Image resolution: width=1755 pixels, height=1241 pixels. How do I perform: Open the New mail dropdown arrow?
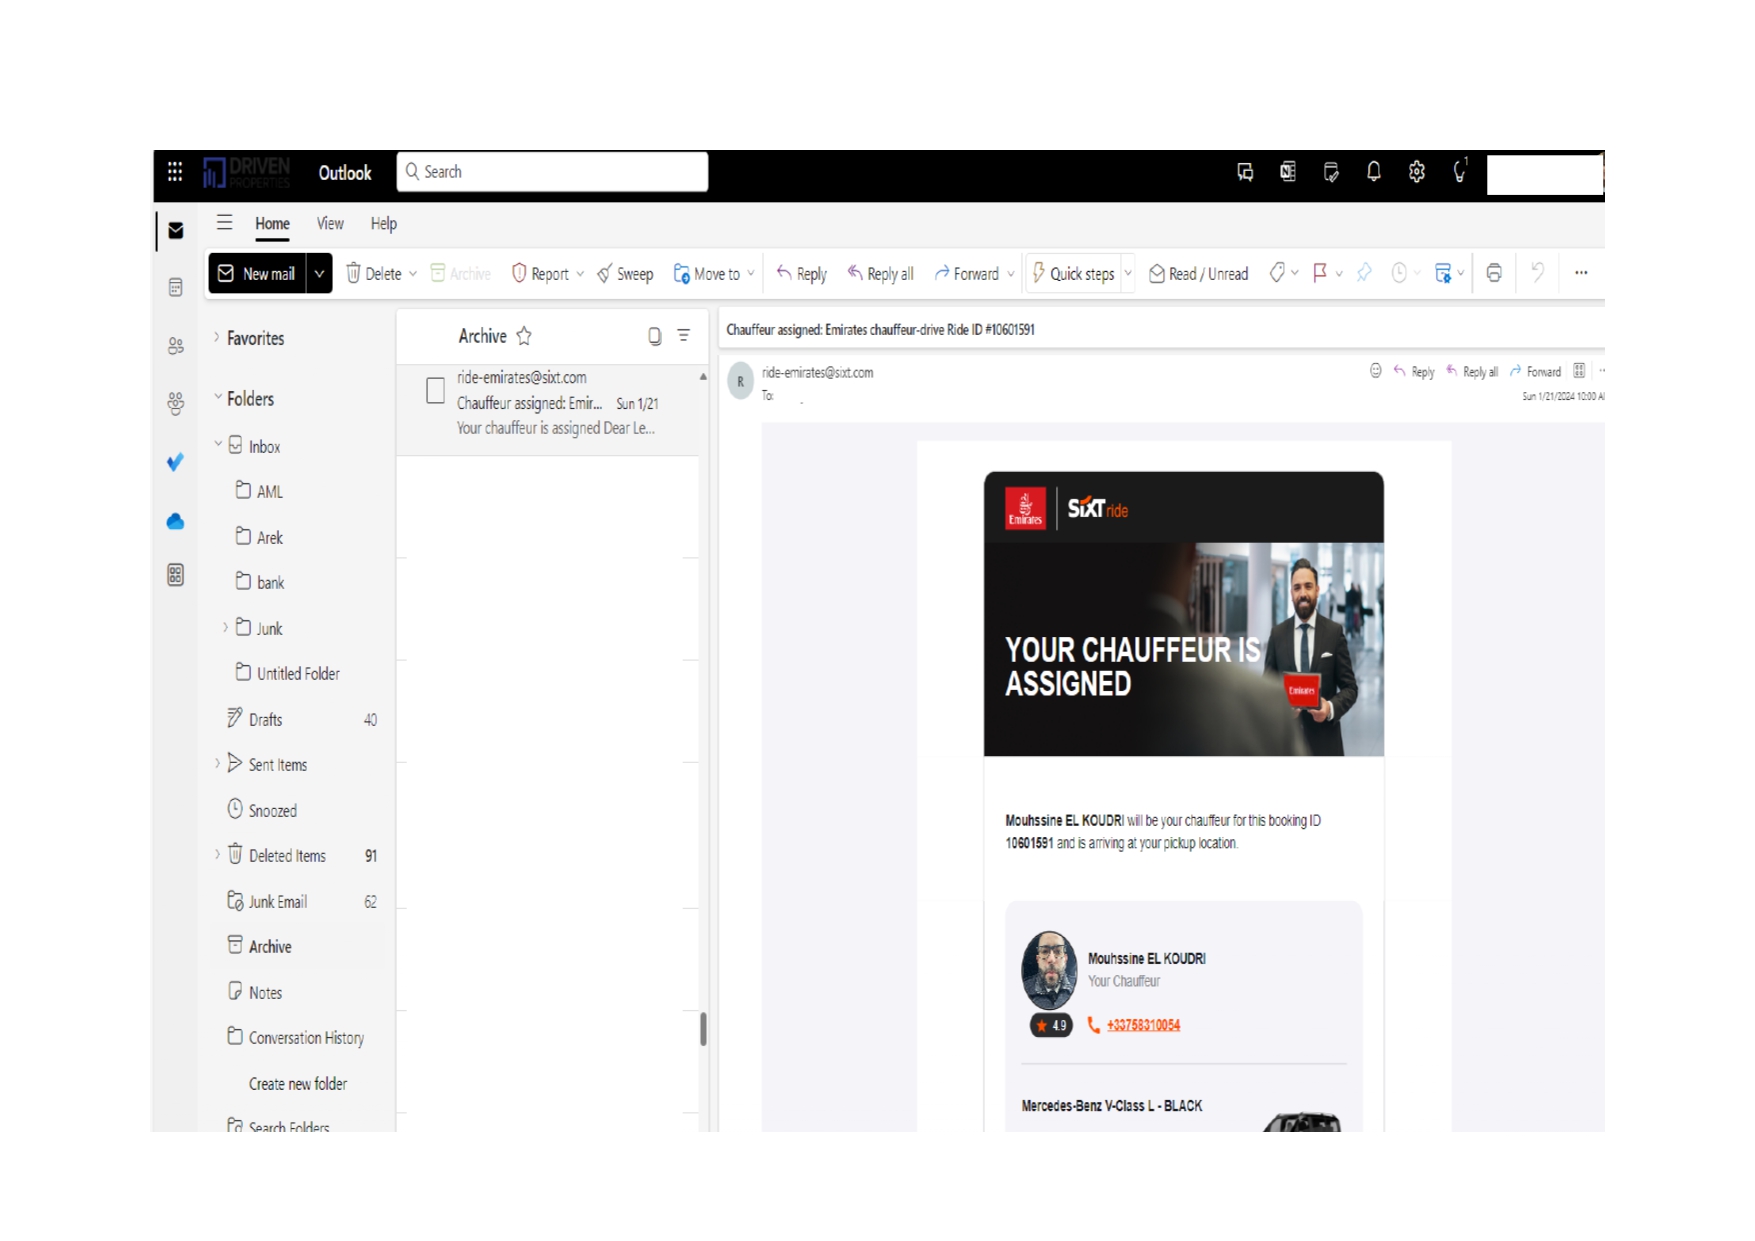[319, 273]
